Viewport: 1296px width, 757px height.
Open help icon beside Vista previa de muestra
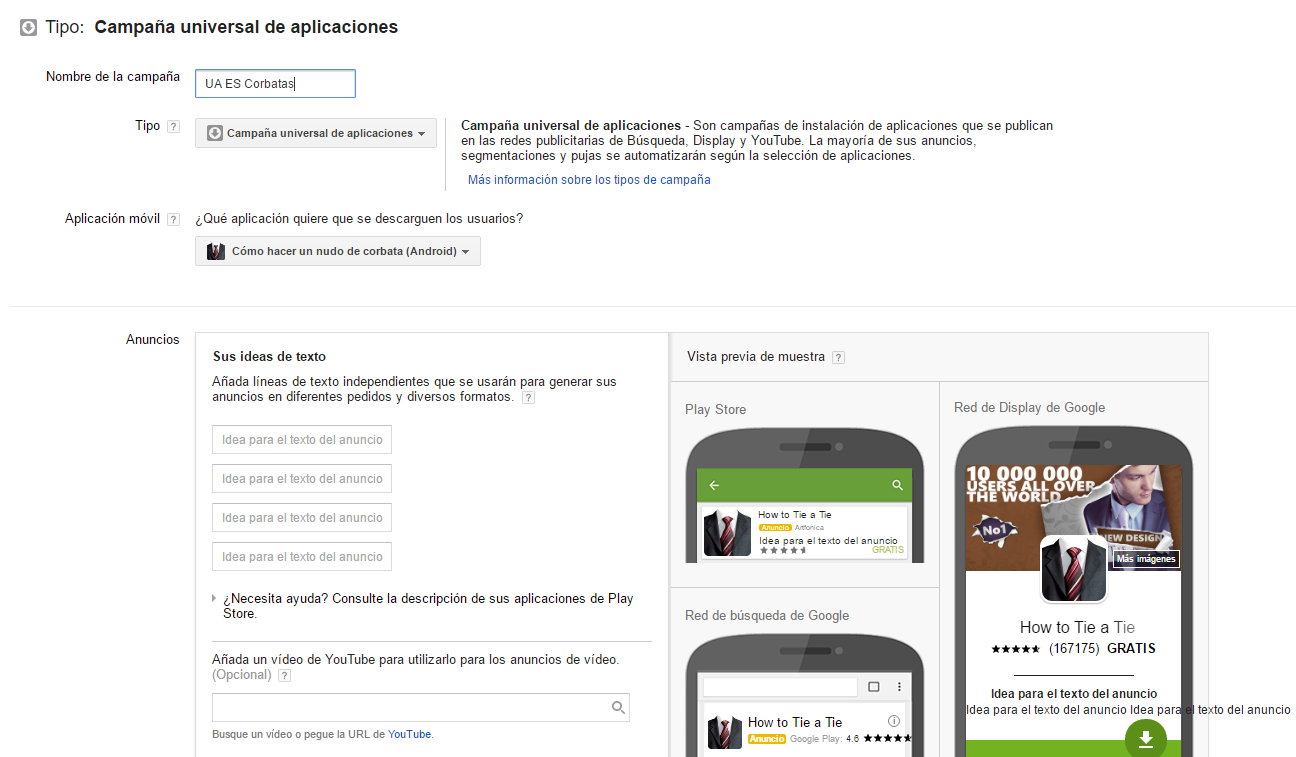pyautogui.click(x=839, y=357)
